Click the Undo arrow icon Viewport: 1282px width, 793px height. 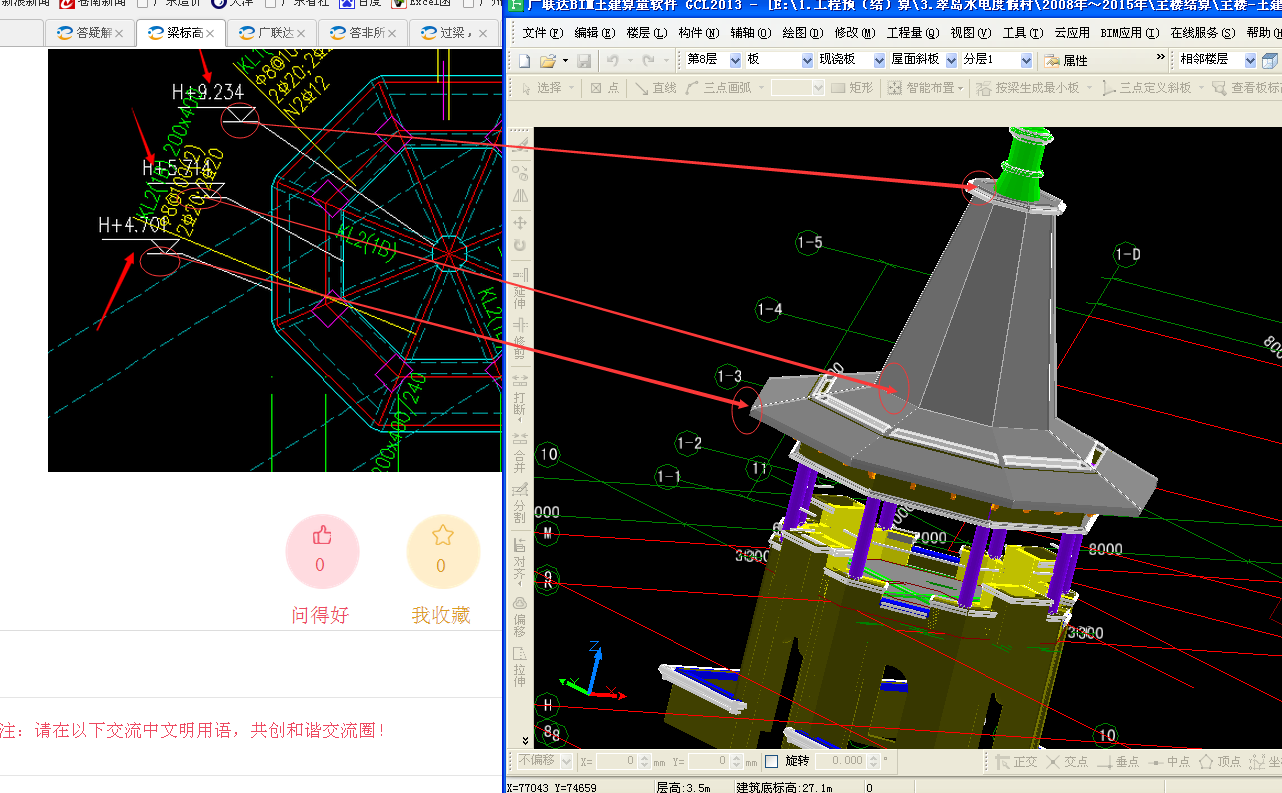(x=612, y=61)
